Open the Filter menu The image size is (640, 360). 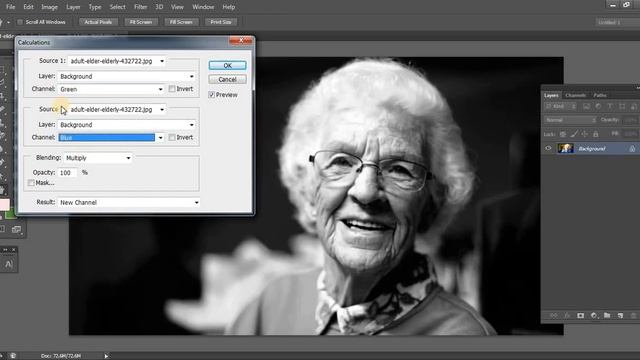click(x=140, y=7)
